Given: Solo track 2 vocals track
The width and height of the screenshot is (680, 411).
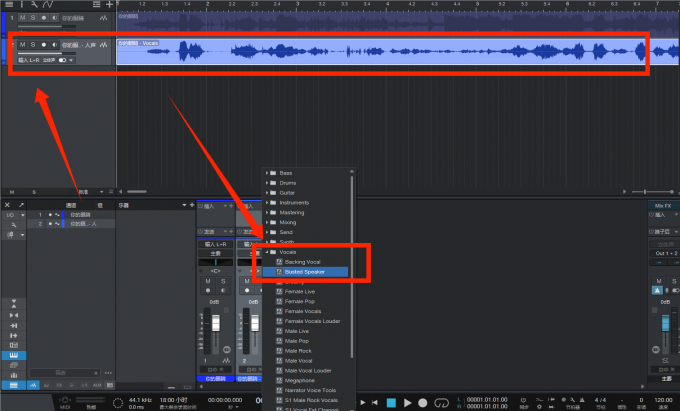Looking at the screenshot, I should coord(33,45).
